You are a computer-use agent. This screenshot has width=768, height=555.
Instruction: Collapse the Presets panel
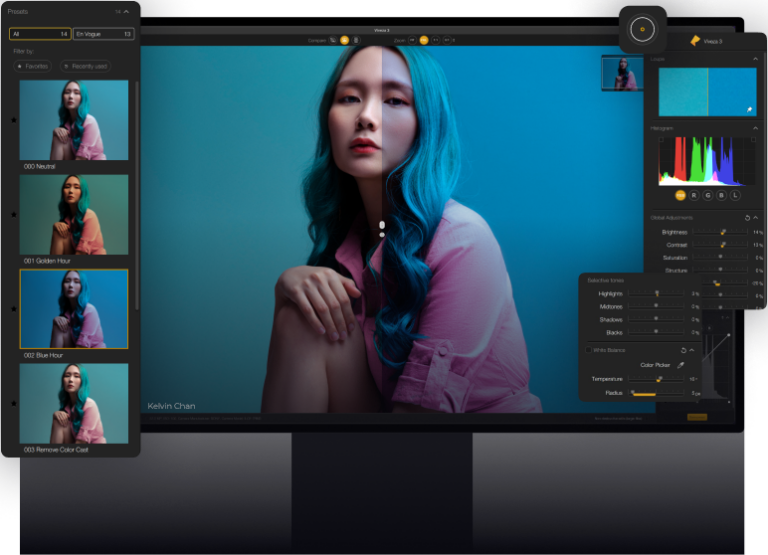click(x=126, y=12)
